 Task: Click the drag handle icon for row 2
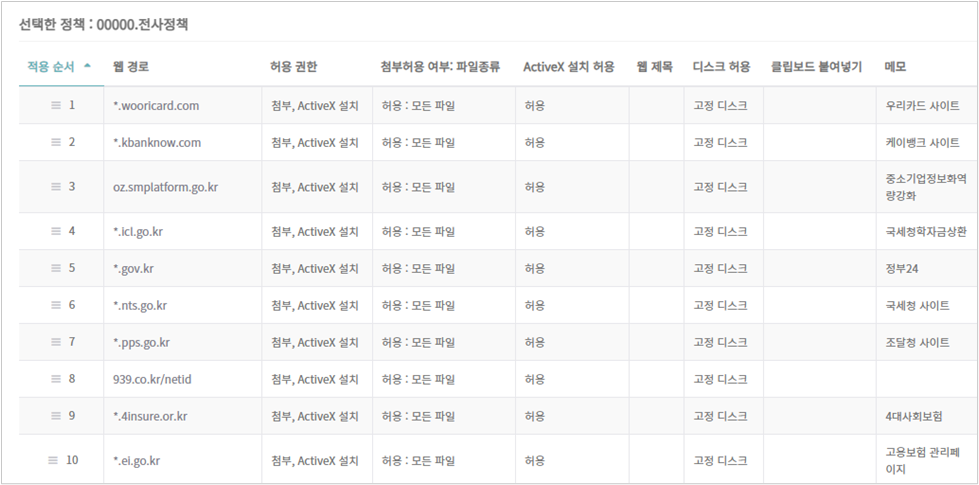[x=56, y=142]
